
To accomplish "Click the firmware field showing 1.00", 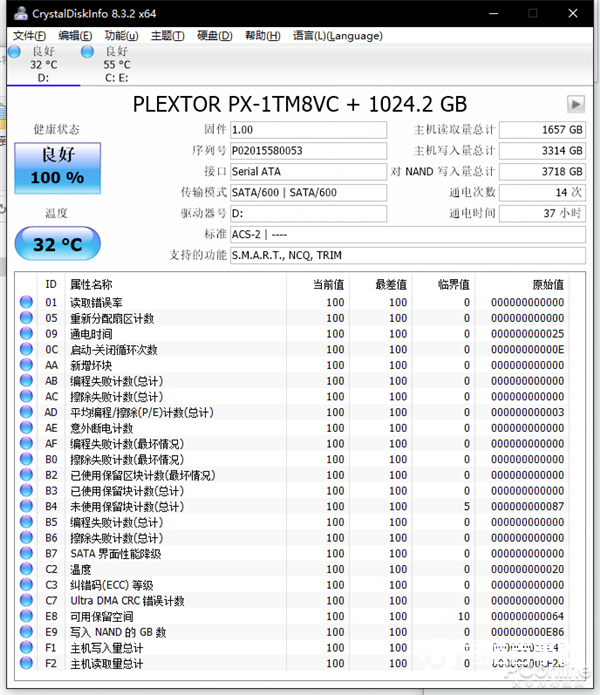I will click(x=308, y=130).
